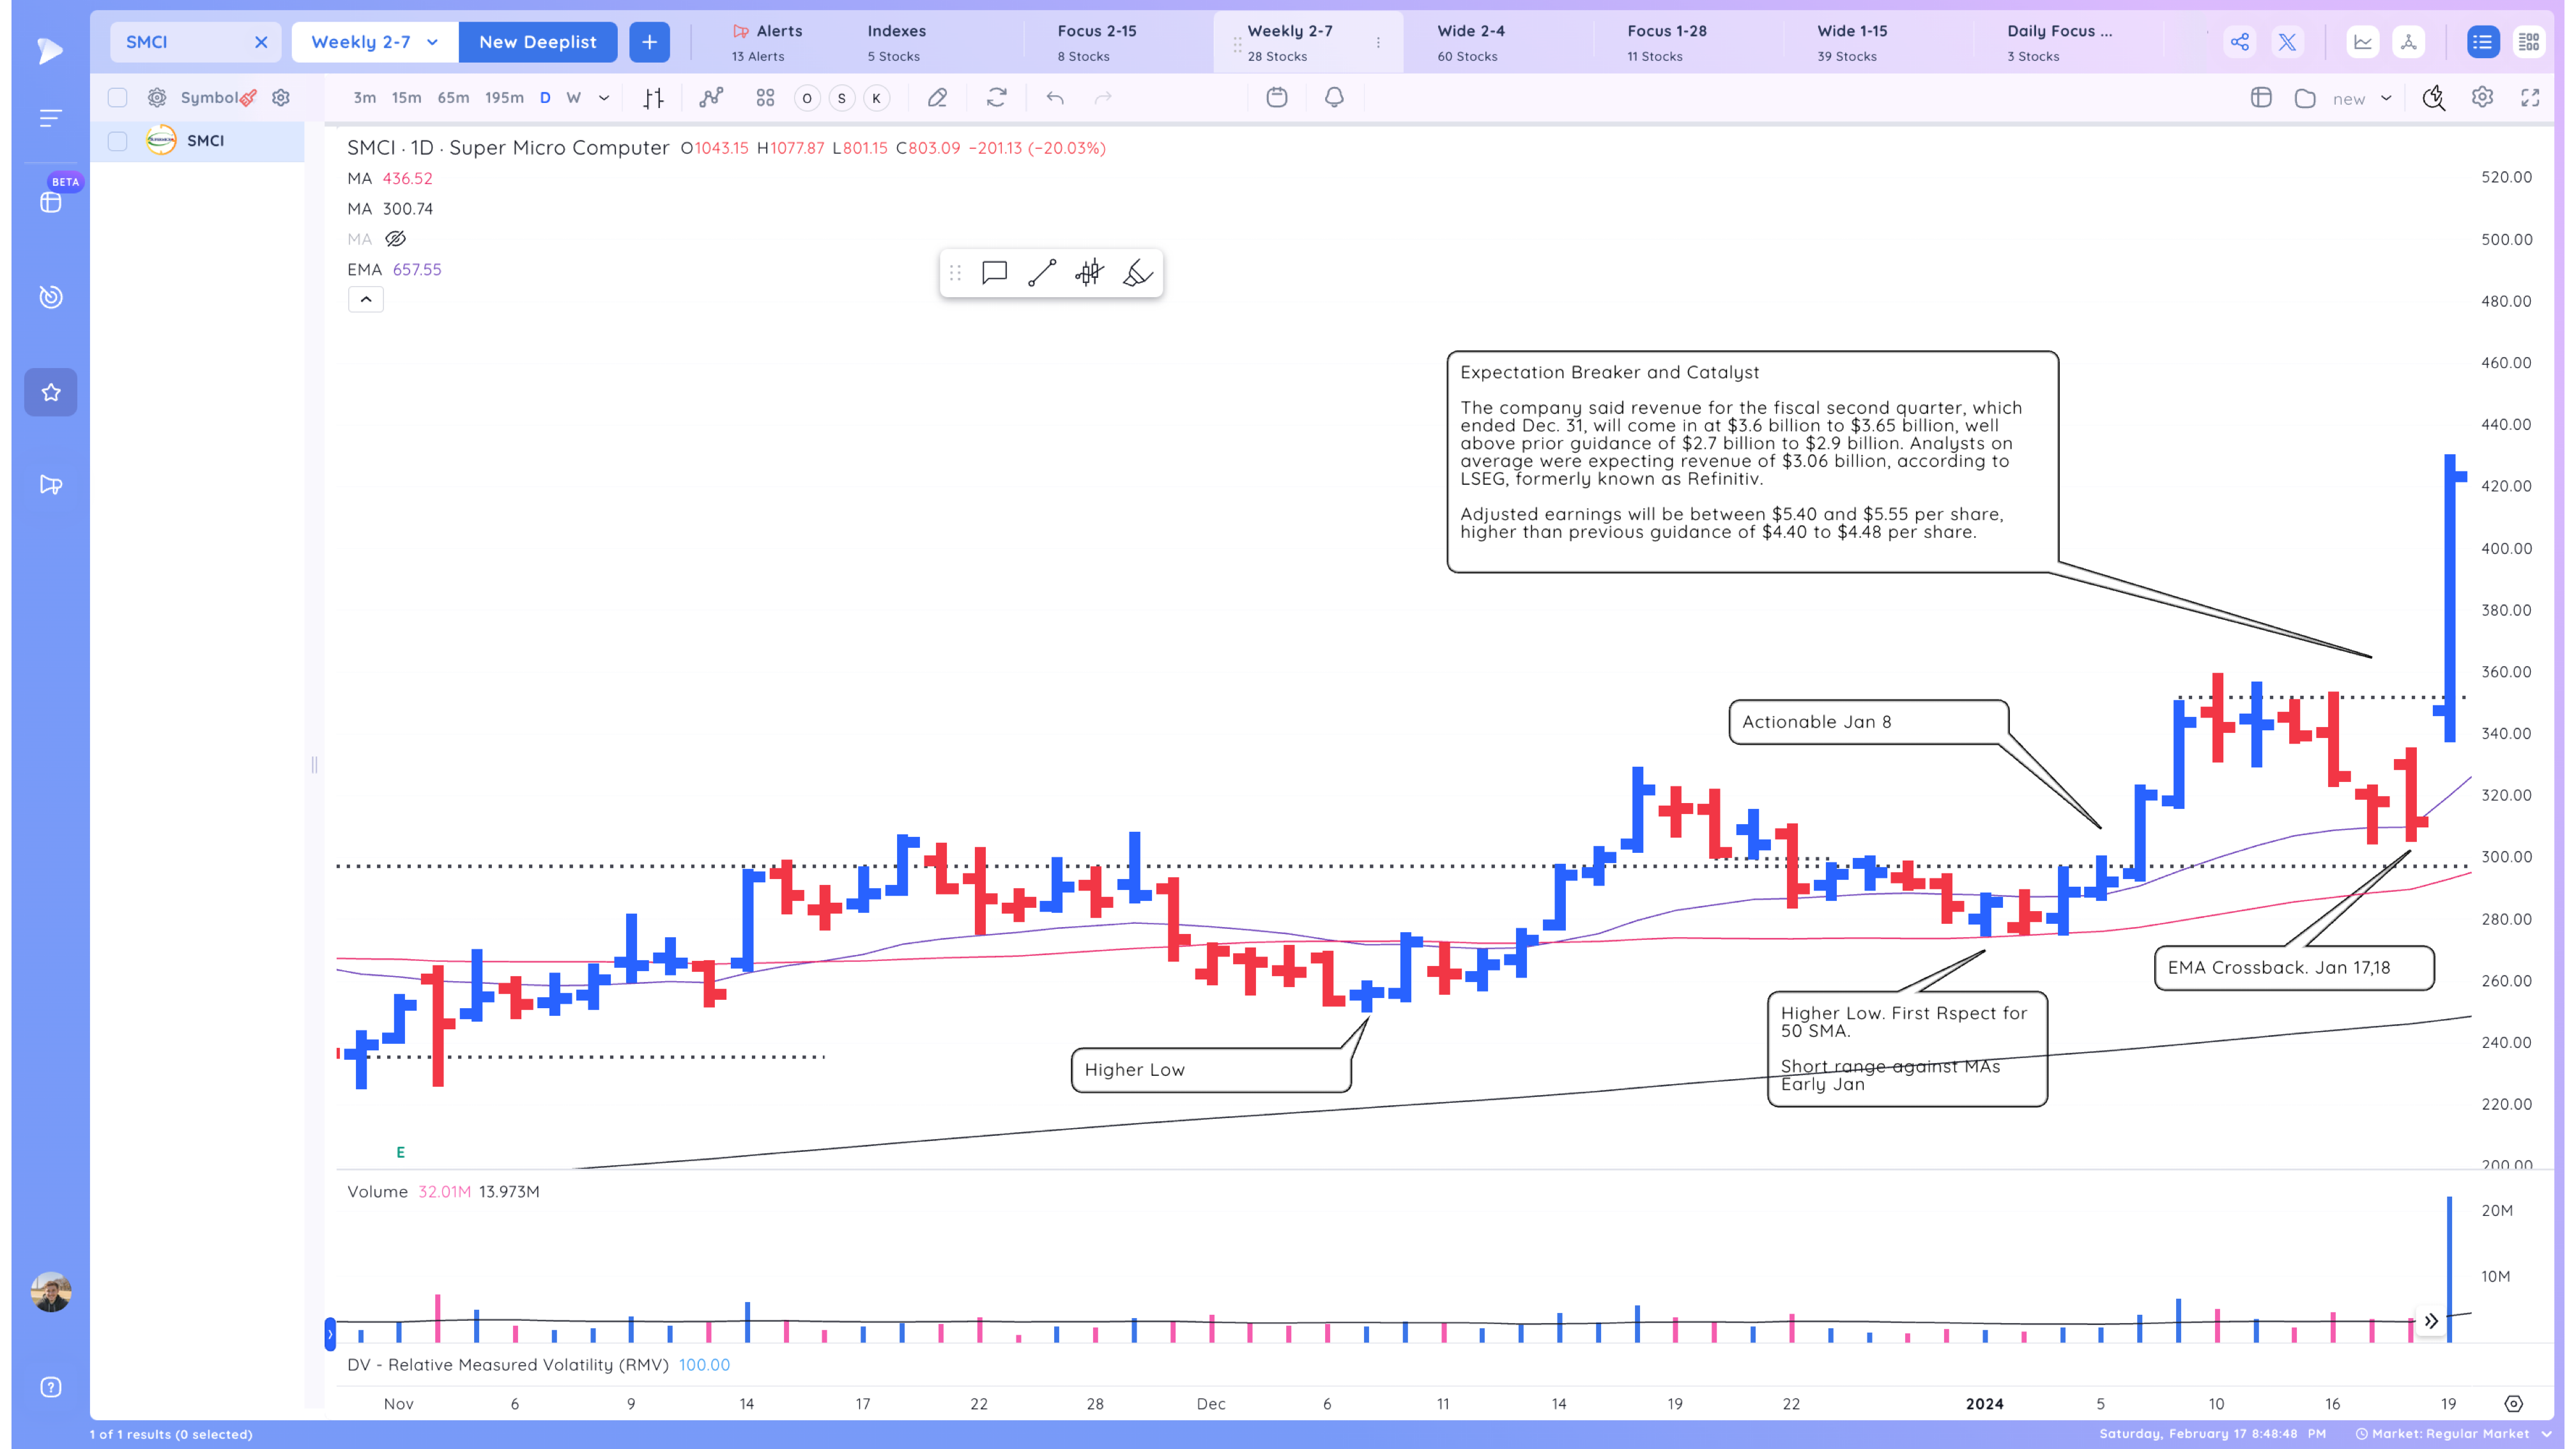Share to X Twitter icon
Viewport: 2576px width, 1449px height.
tap(2287, 42)
